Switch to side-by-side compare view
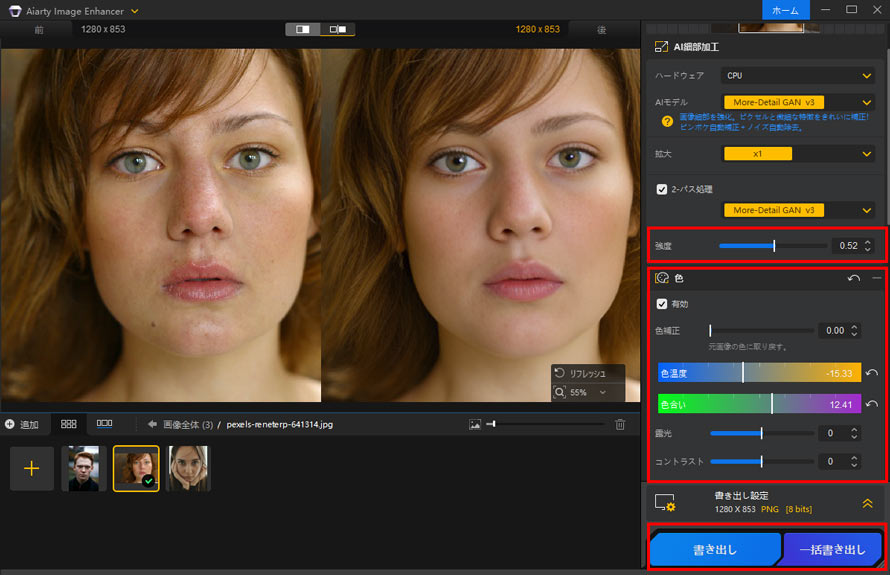Image resolution: width=890 pixels, height=575 pixels. pos(338,29)
